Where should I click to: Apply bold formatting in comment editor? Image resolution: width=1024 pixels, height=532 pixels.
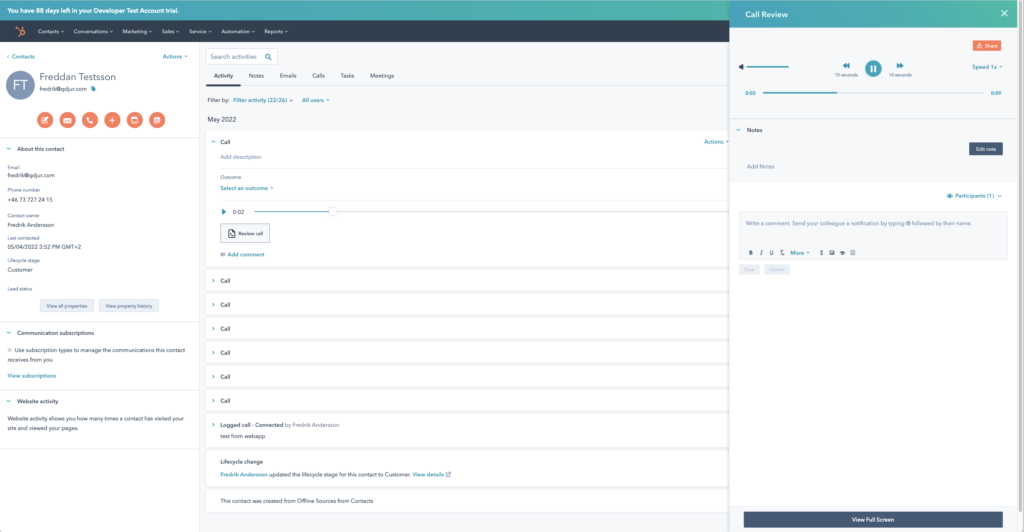tap(750, 253)
